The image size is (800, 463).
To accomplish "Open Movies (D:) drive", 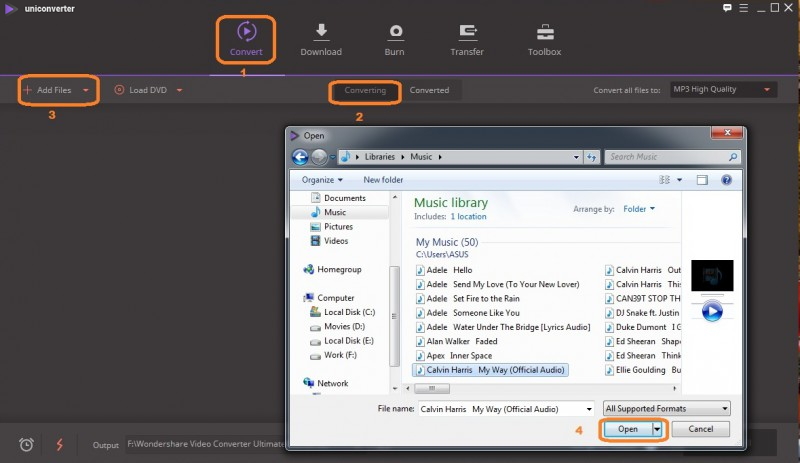I will click(338, 326).
